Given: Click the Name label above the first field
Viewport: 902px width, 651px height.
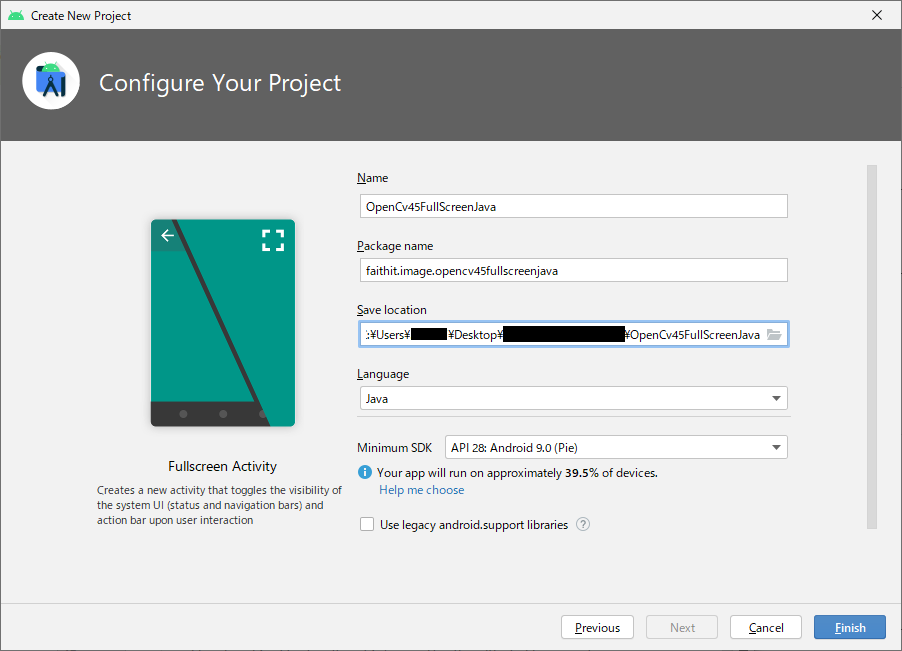Looking at the screenshot, I should coord(373,178).
